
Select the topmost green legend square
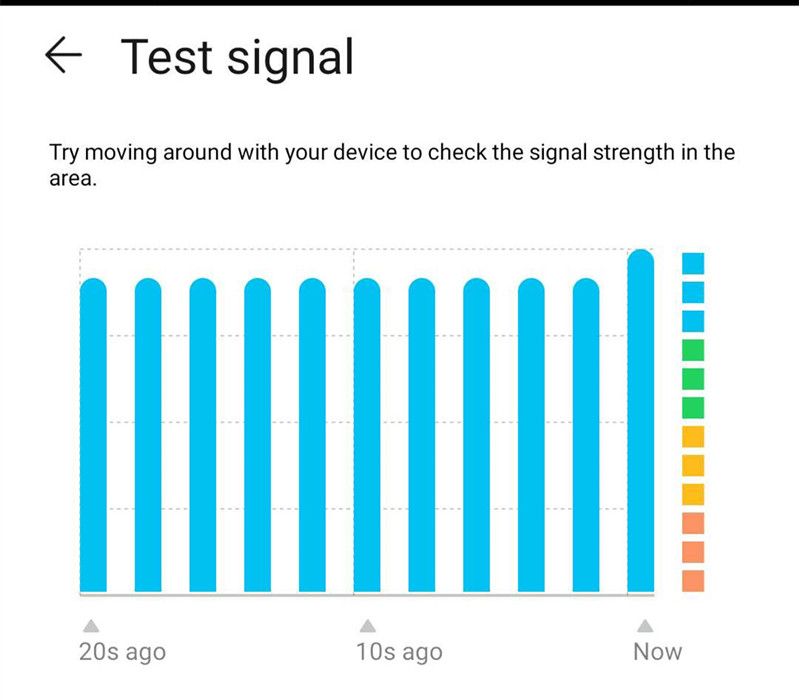click(x=693, y=350)
